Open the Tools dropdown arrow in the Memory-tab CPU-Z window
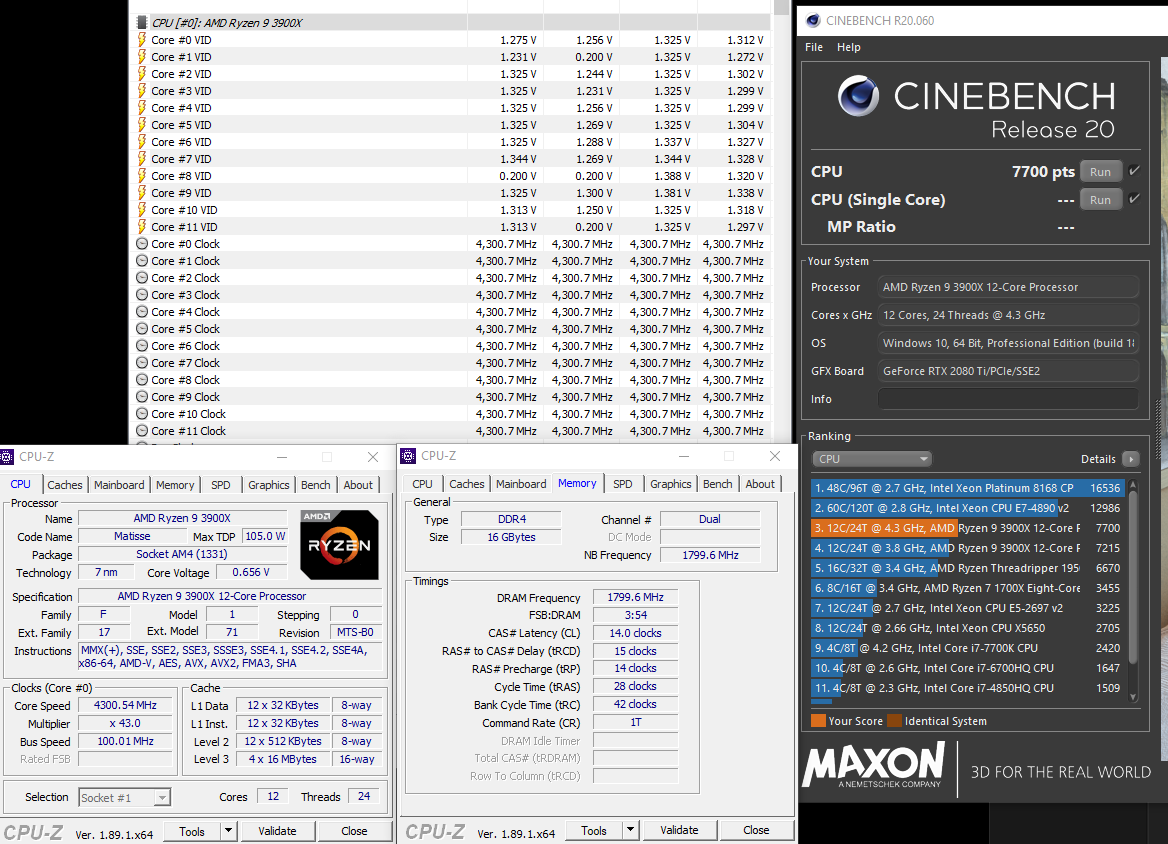This screenshot has width=1168, height=844. 630,830
